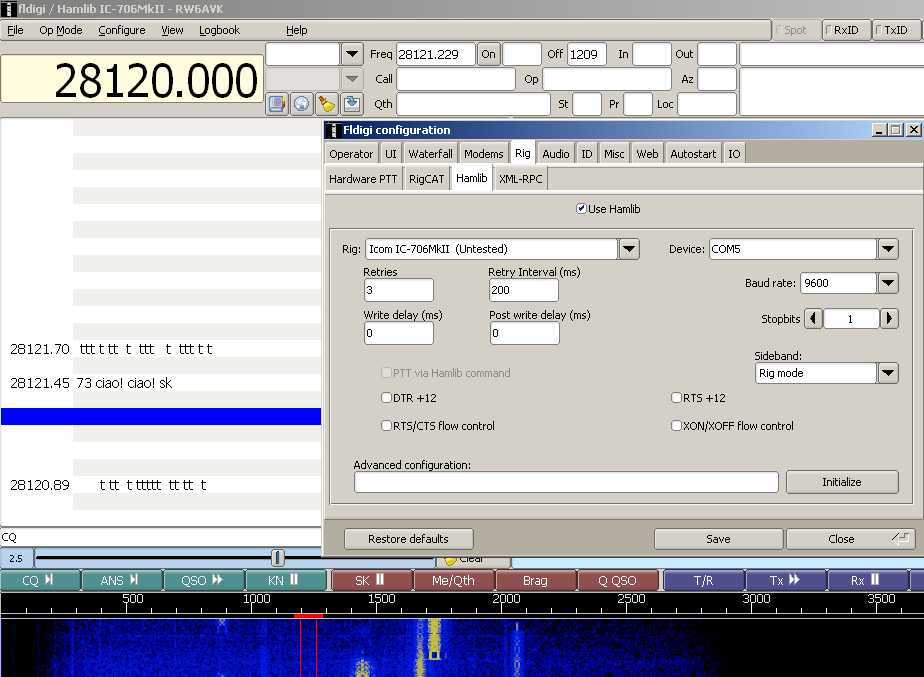Click the Initialize button
This screenshot has height=677, width=924.
click(841, 482)
